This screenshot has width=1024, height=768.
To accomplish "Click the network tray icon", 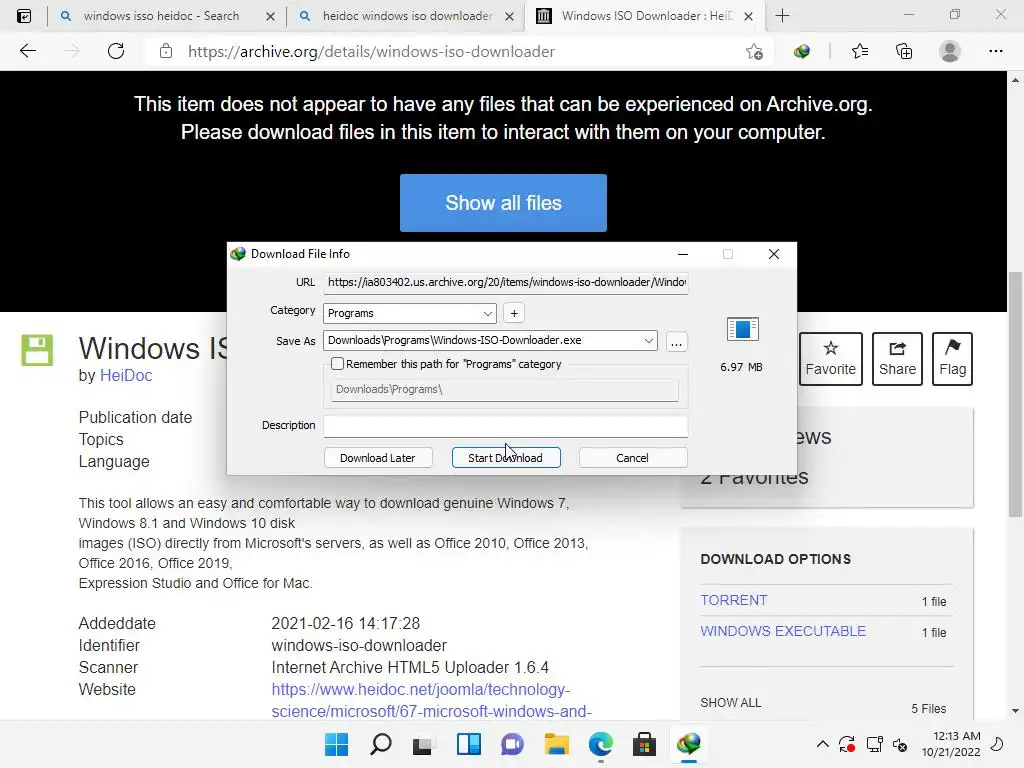I will pos(874,744).
